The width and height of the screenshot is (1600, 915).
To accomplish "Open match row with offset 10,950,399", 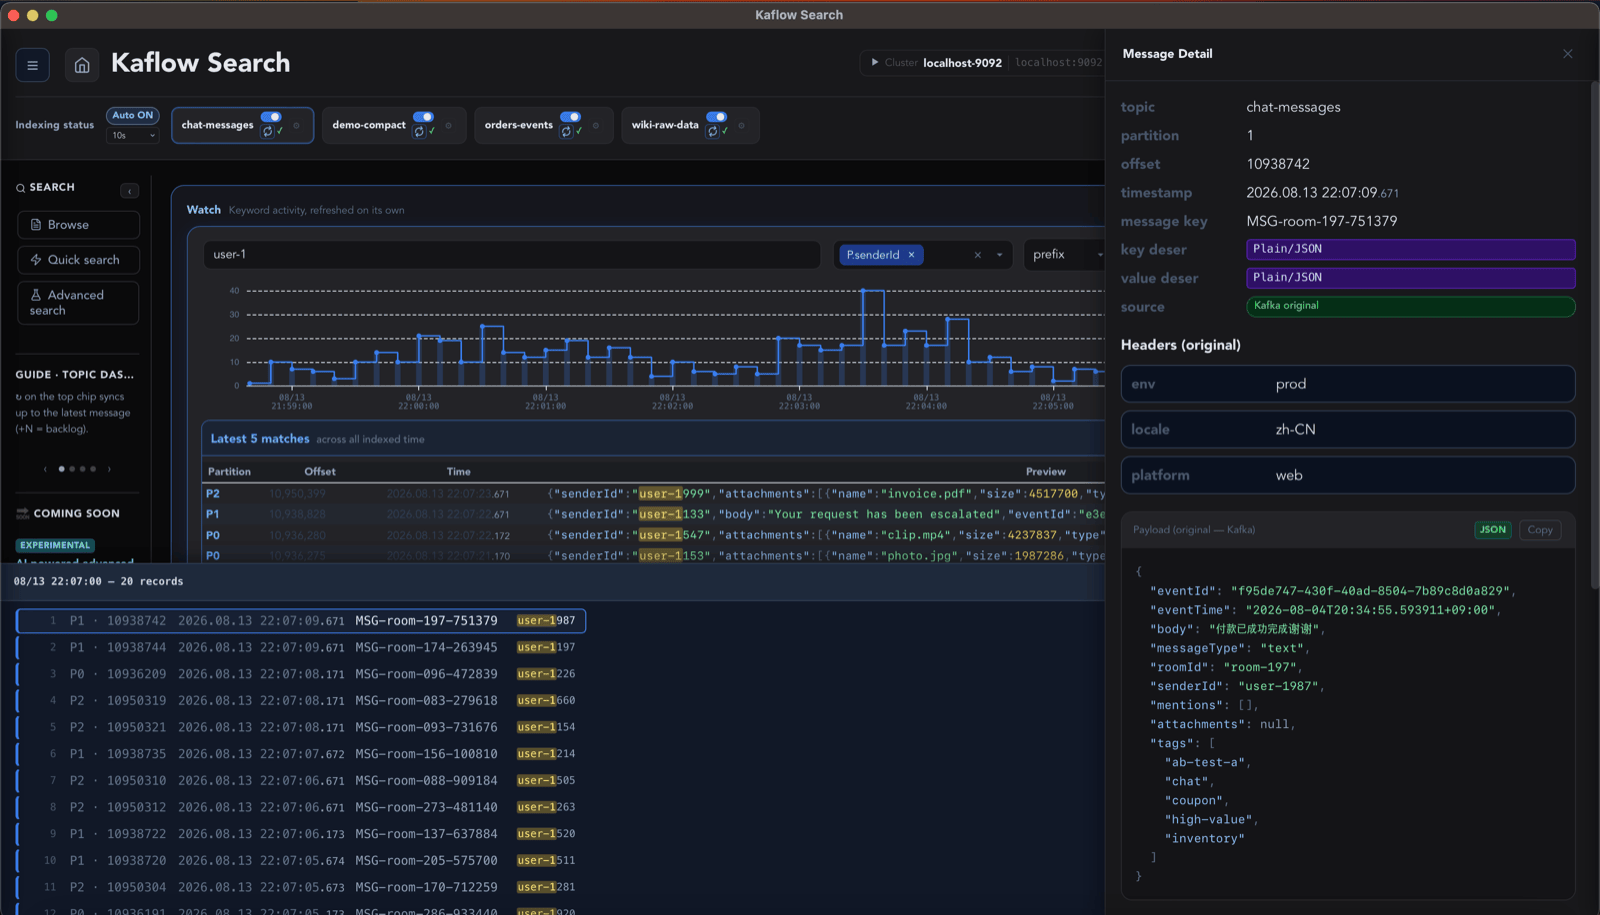I will [654, 494].
